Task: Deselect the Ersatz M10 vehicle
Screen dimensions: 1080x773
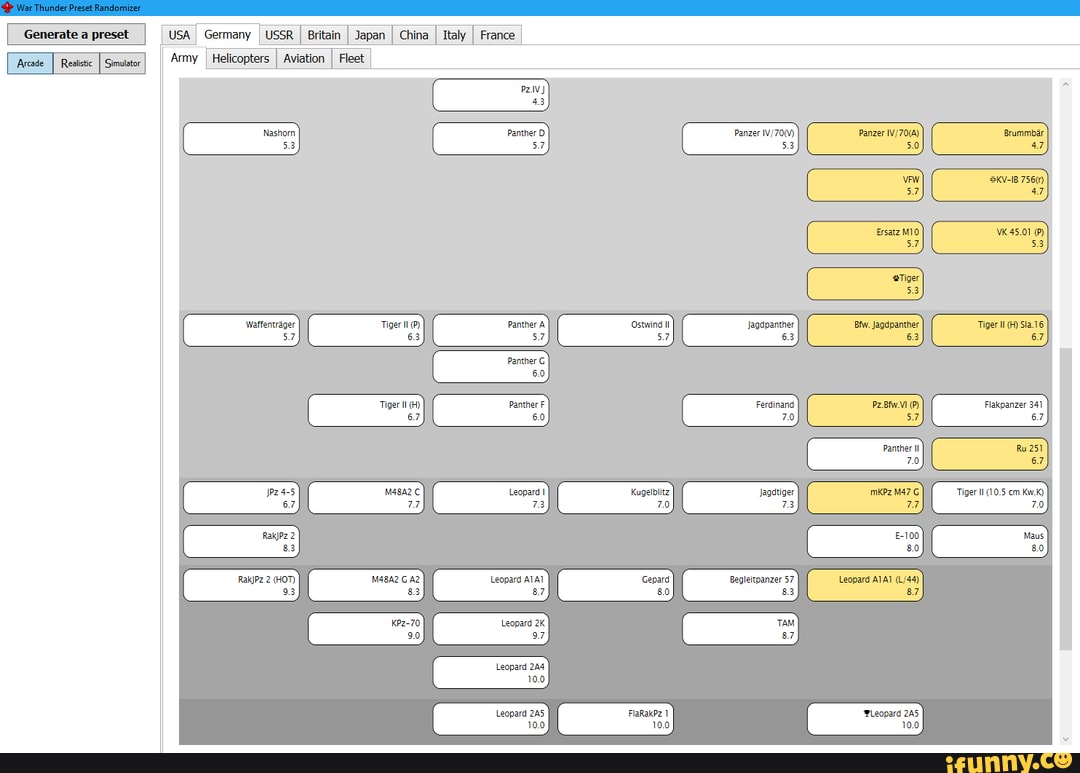Action: (x=865, y=237)
